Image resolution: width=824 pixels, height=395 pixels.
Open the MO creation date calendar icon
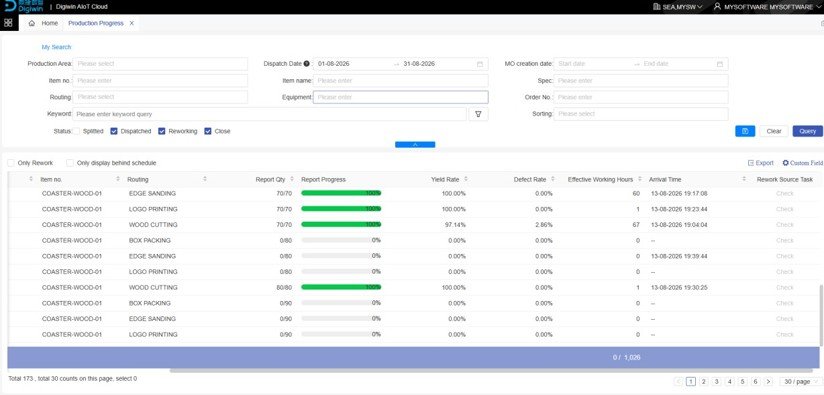click(x=720, y=64)
